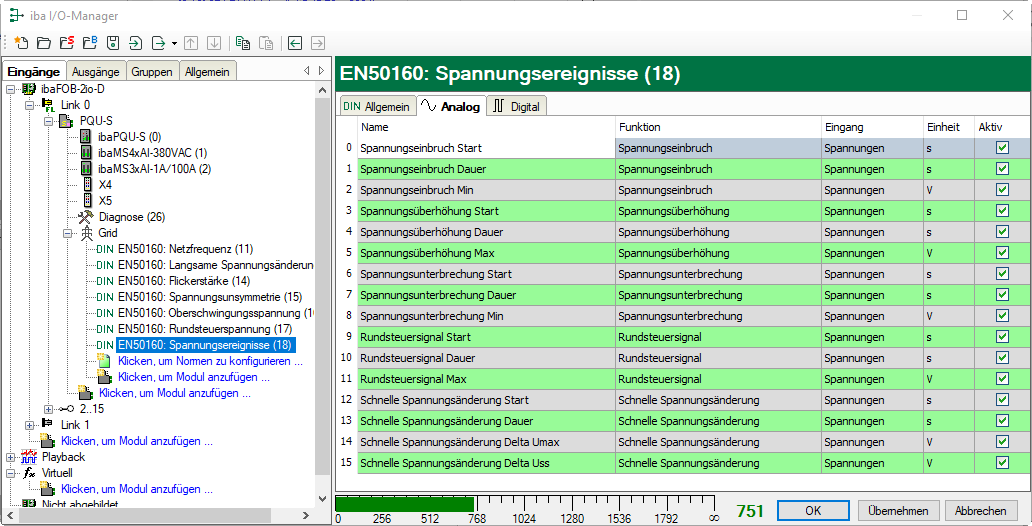Click the open folder toolbar icon
The height and width of the screenshot is (526, 1032).
(44, 43)
